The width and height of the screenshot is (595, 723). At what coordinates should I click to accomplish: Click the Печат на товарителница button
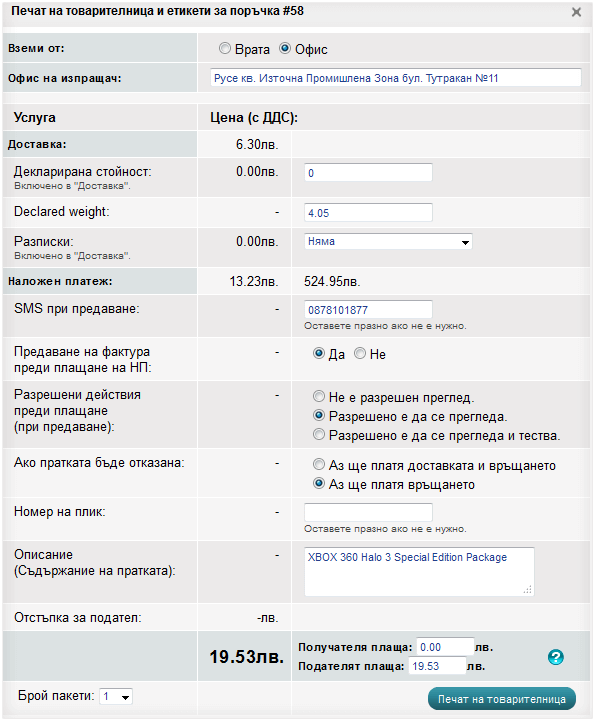pyautogui.click(x=502, y=699)
